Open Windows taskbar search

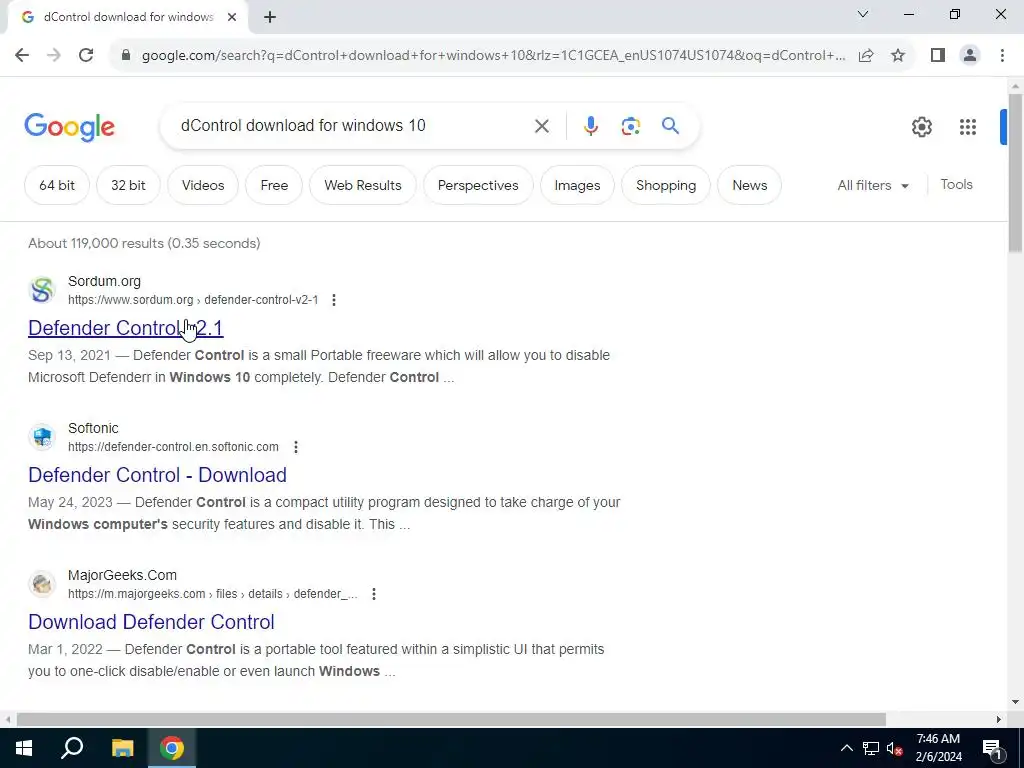[x=72, y=748]
